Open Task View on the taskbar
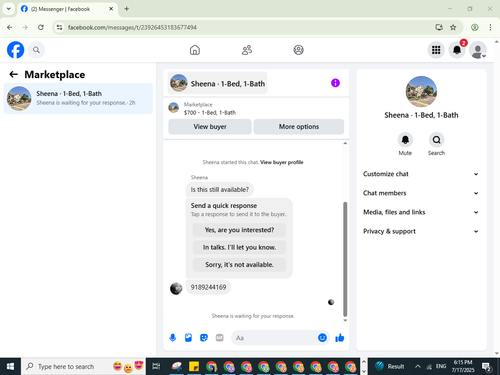 pyautogui.click(x=156, y=366)
